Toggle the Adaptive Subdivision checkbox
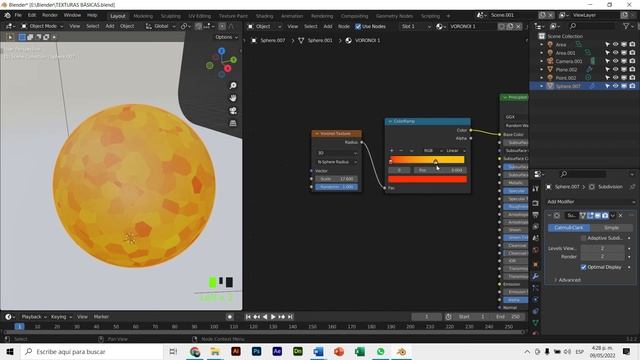This screenshot has height=360, width=640. (583, 238)
